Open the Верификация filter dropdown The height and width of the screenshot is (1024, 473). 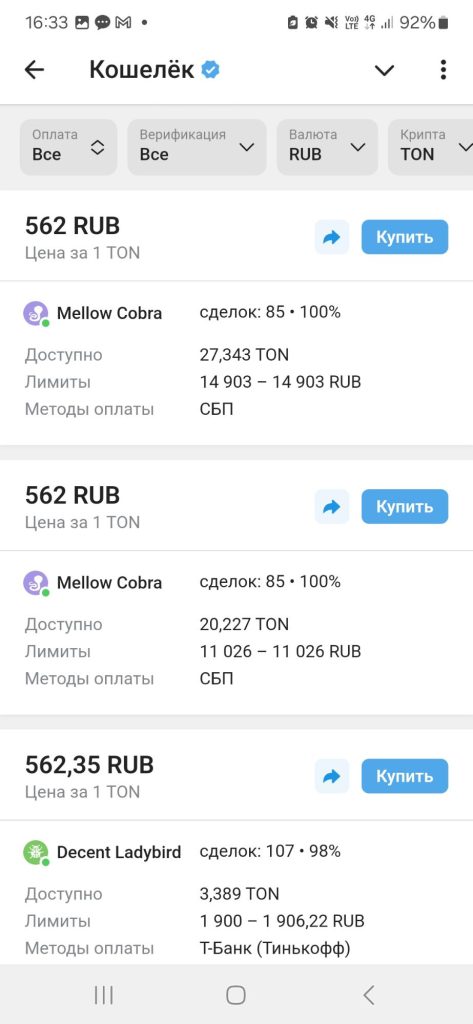tap(197, 147)
